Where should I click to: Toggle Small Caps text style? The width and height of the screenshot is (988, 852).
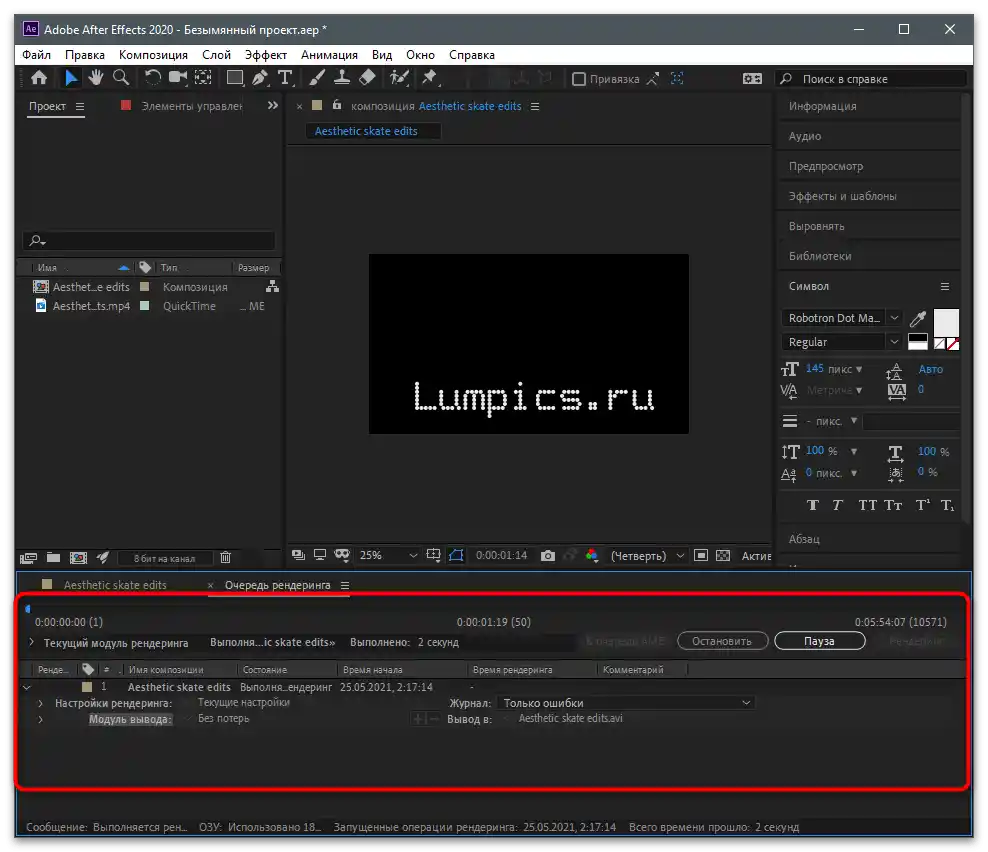tap(893, 505)
